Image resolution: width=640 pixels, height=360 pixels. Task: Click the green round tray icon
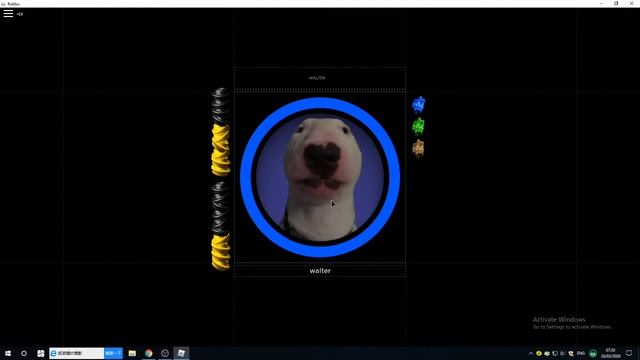tap(593, 353)
